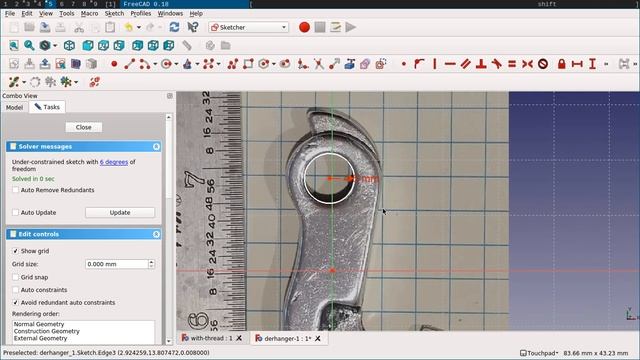This screenshot has height=360, width=640.
Task: Open the 6 degrees of freedom link
Action: point(113,162)
